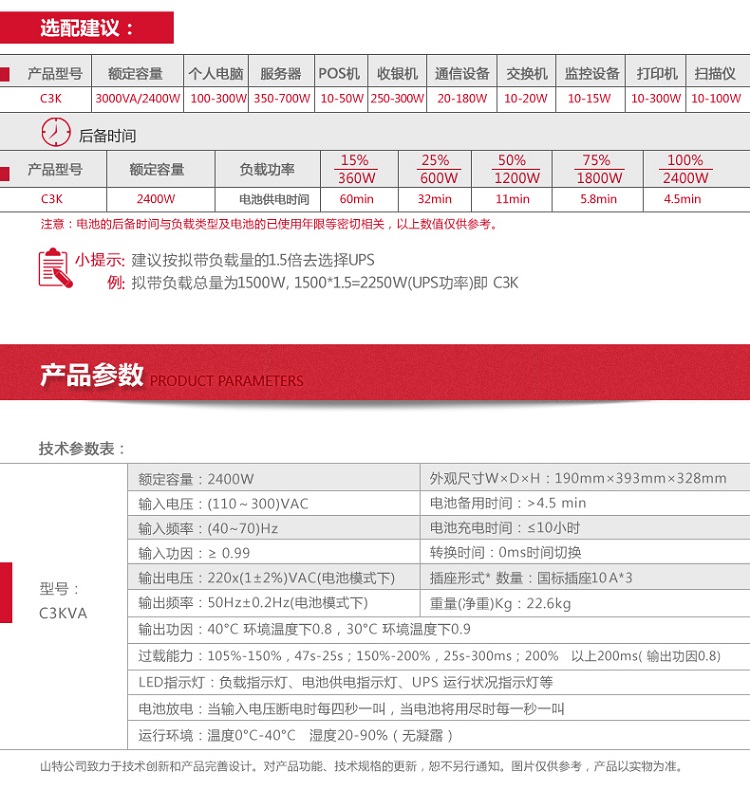Click the 输入频率 (40~70)Hz row
The height and width of the screenshot is (790, 750).
[x=274, y=528]
